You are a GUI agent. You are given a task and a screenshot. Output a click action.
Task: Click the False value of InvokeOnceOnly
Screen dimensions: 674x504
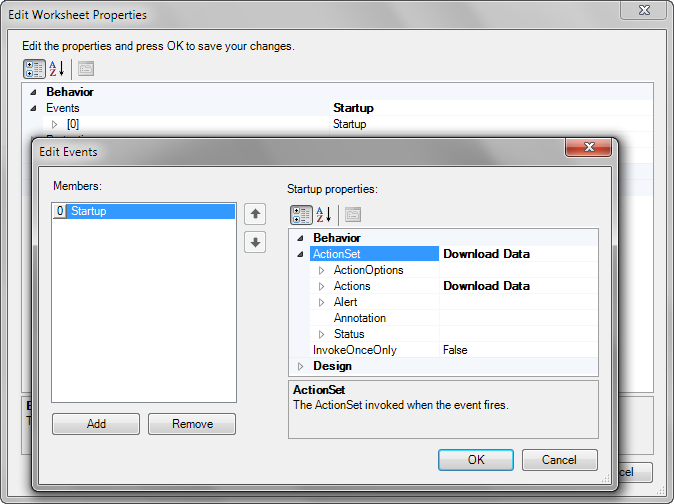click(x=455, y=350)
